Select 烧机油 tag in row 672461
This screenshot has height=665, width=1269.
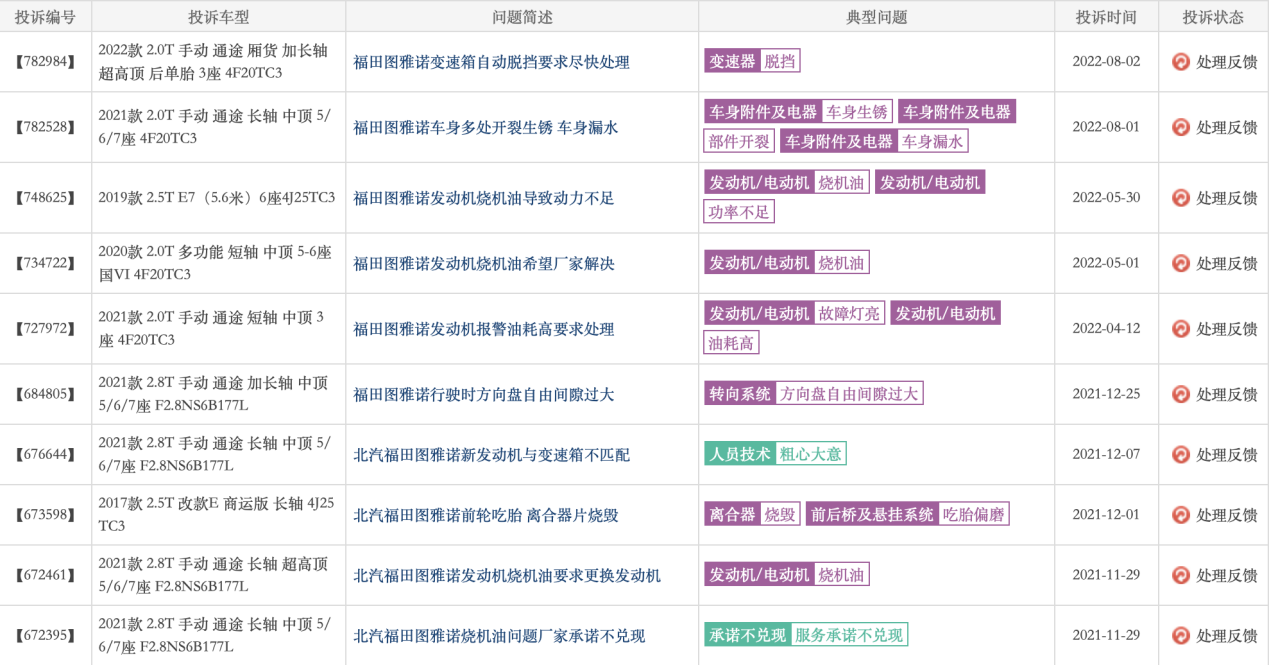click(842, 574)
